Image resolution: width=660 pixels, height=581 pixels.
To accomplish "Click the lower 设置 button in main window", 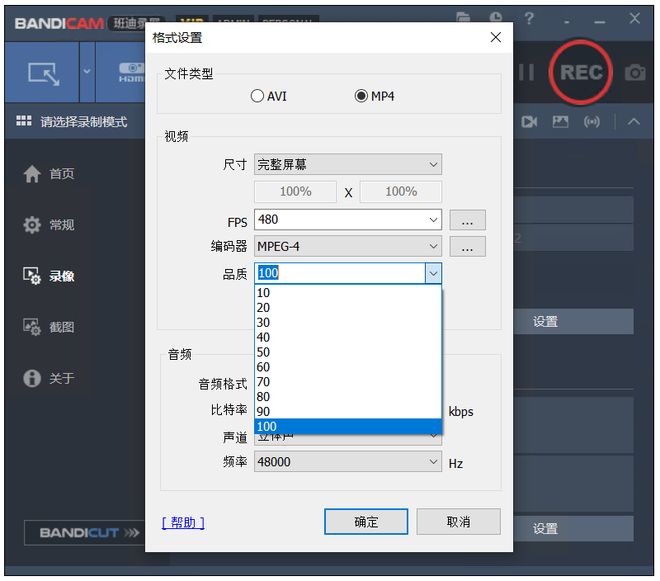I will point(573,529).
